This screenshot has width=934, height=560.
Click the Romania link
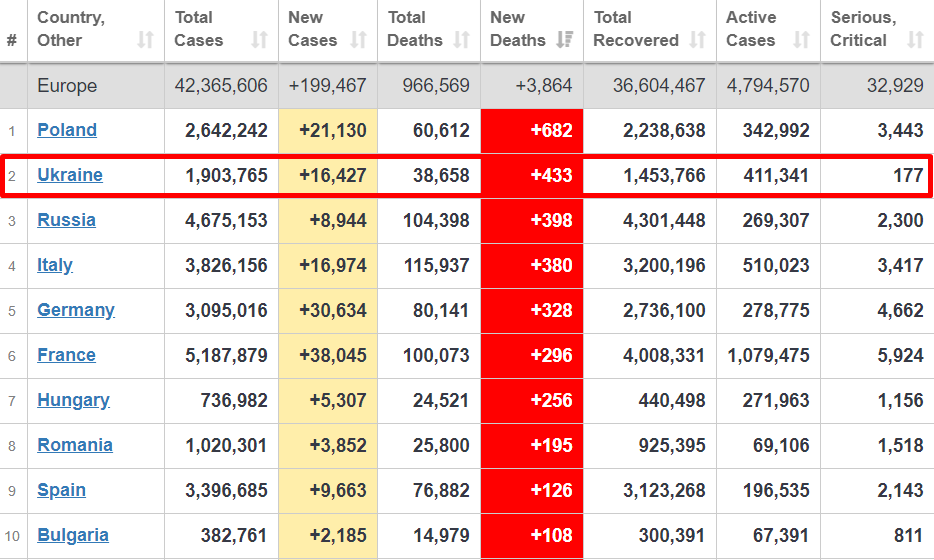[x=75, y=445]
